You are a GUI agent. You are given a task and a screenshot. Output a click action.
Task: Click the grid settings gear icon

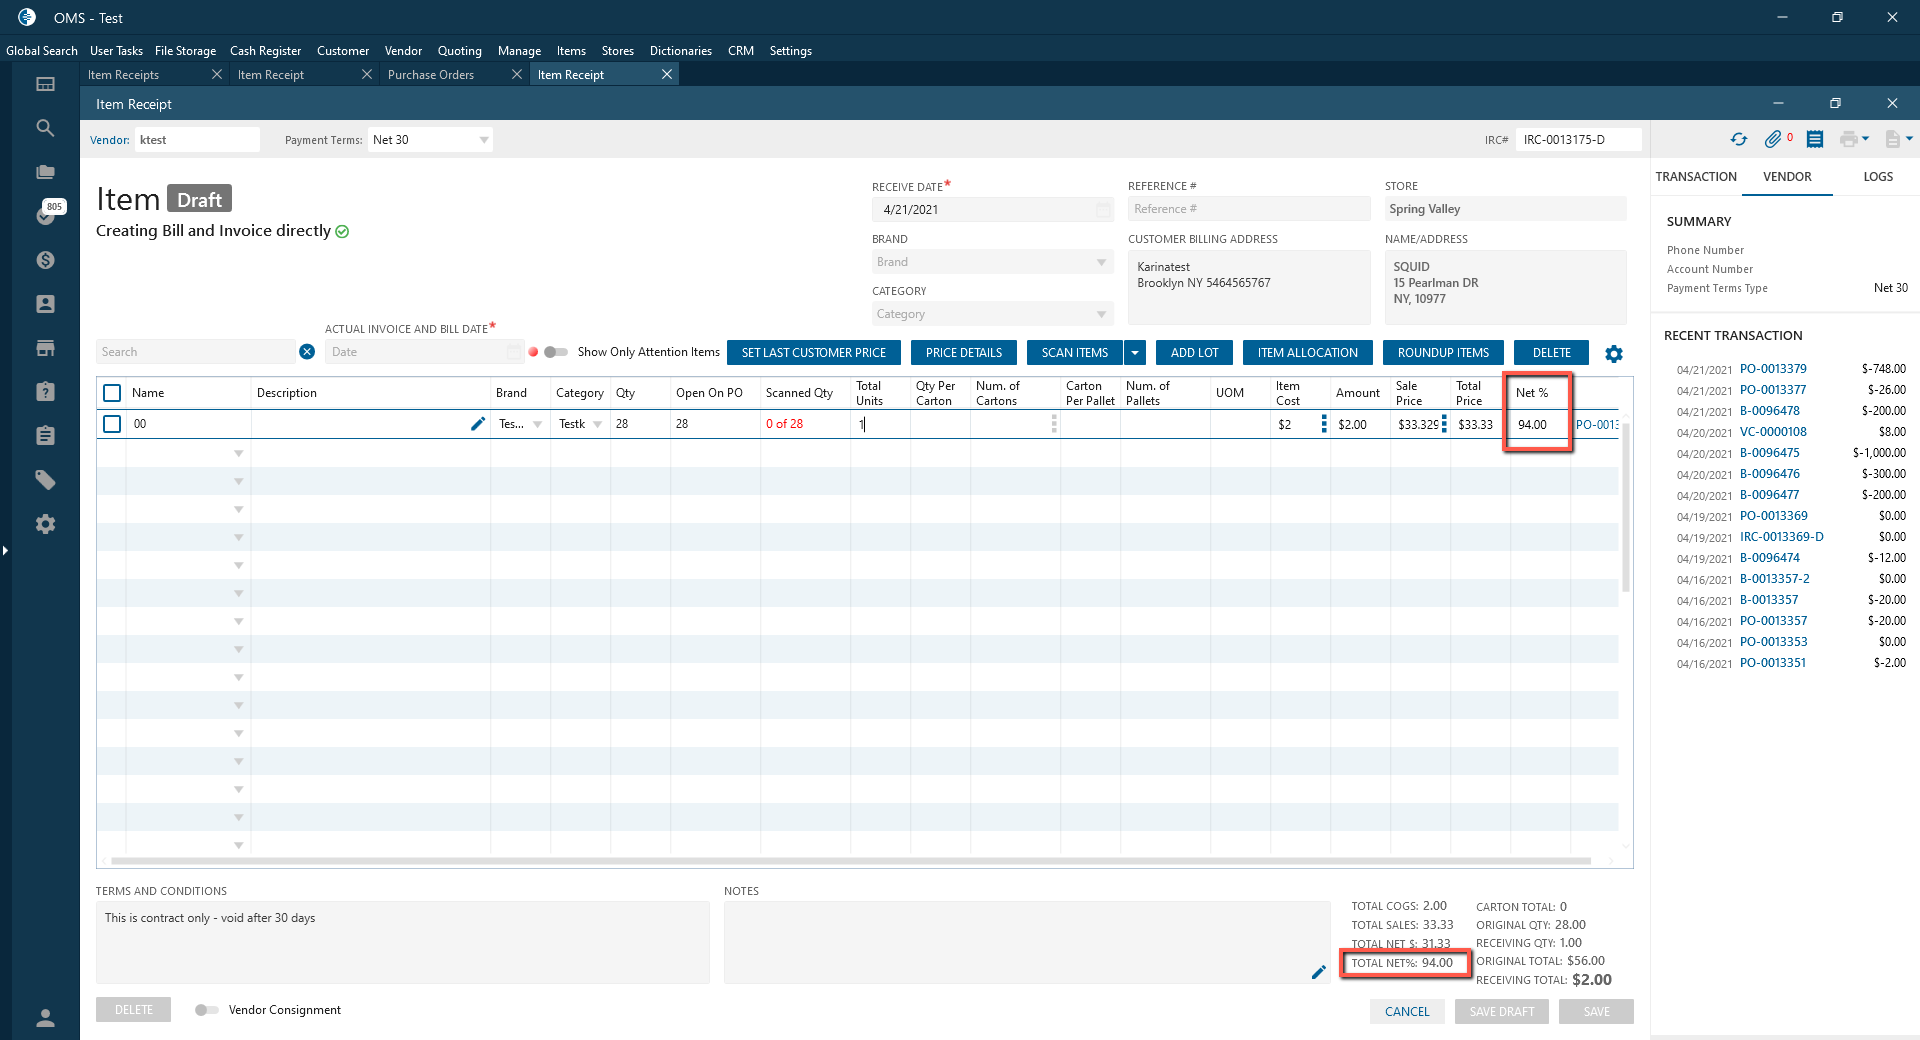pos(1614,354)
